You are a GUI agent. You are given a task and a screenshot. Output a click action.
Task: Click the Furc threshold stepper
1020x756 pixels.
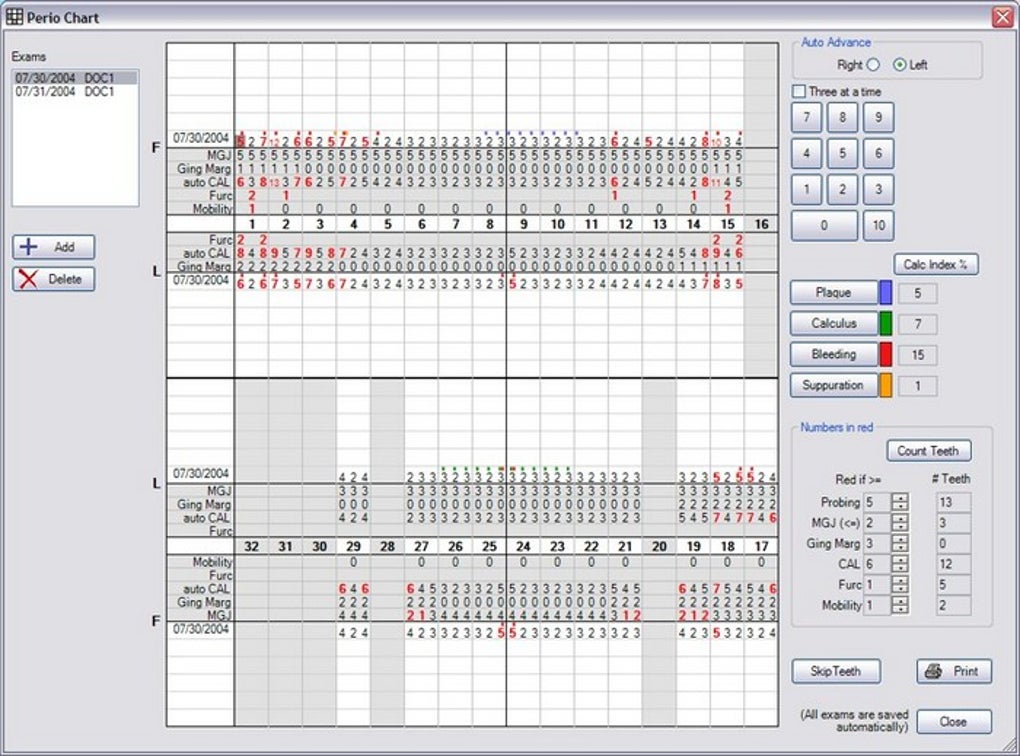(x=900, y=585)
